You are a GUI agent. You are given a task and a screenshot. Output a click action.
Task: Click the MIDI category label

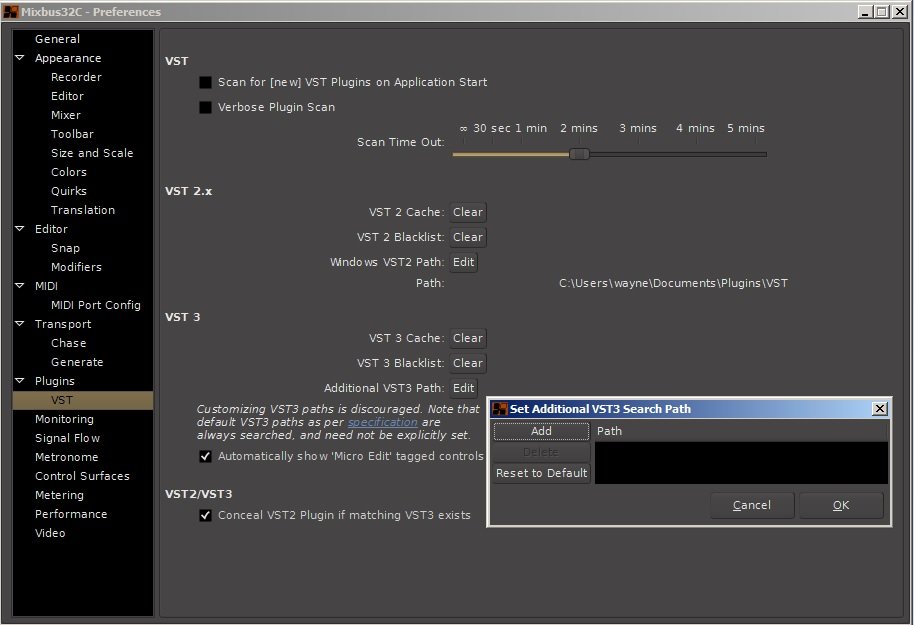(x=46, y=286)
